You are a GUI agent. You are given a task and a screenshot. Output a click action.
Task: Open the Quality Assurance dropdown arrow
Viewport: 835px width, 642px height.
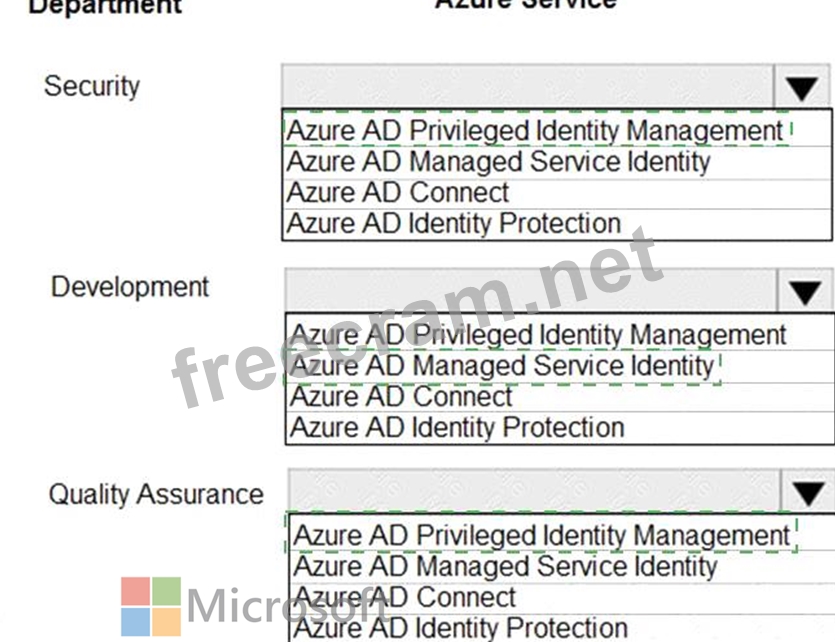pyautogui.click(x=807, y=493)
